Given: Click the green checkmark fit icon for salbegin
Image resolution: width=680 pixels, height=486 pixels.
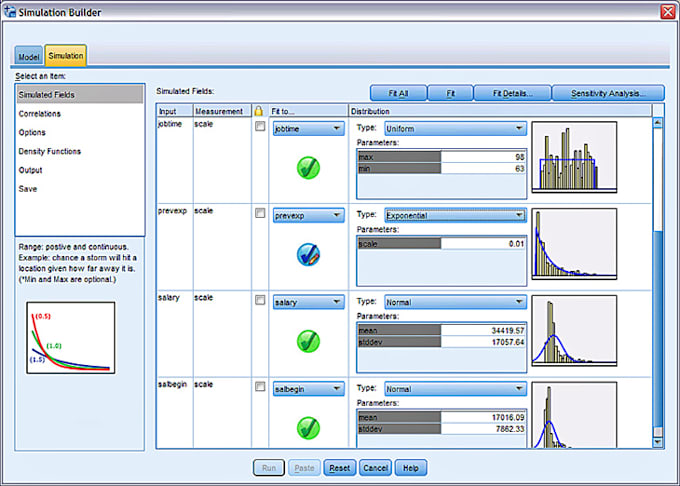Looking at the screenshot, I should (x=307, y=427).
